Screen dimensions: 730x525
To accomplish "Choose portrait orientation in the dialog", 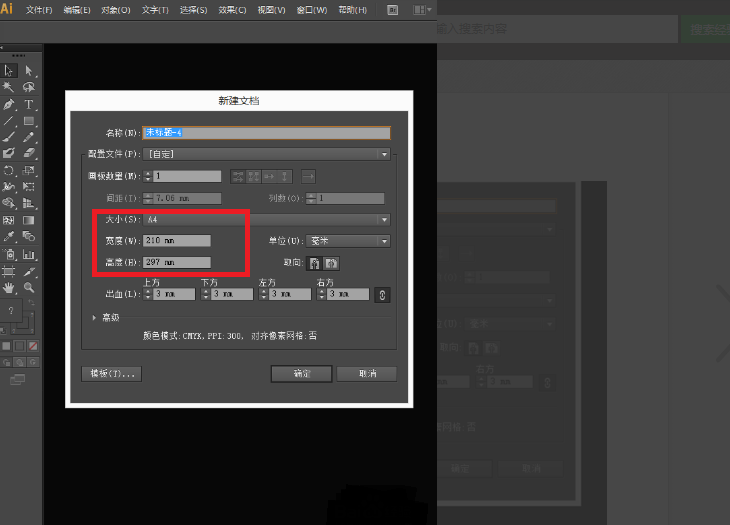I will click(x=315, y=263).
